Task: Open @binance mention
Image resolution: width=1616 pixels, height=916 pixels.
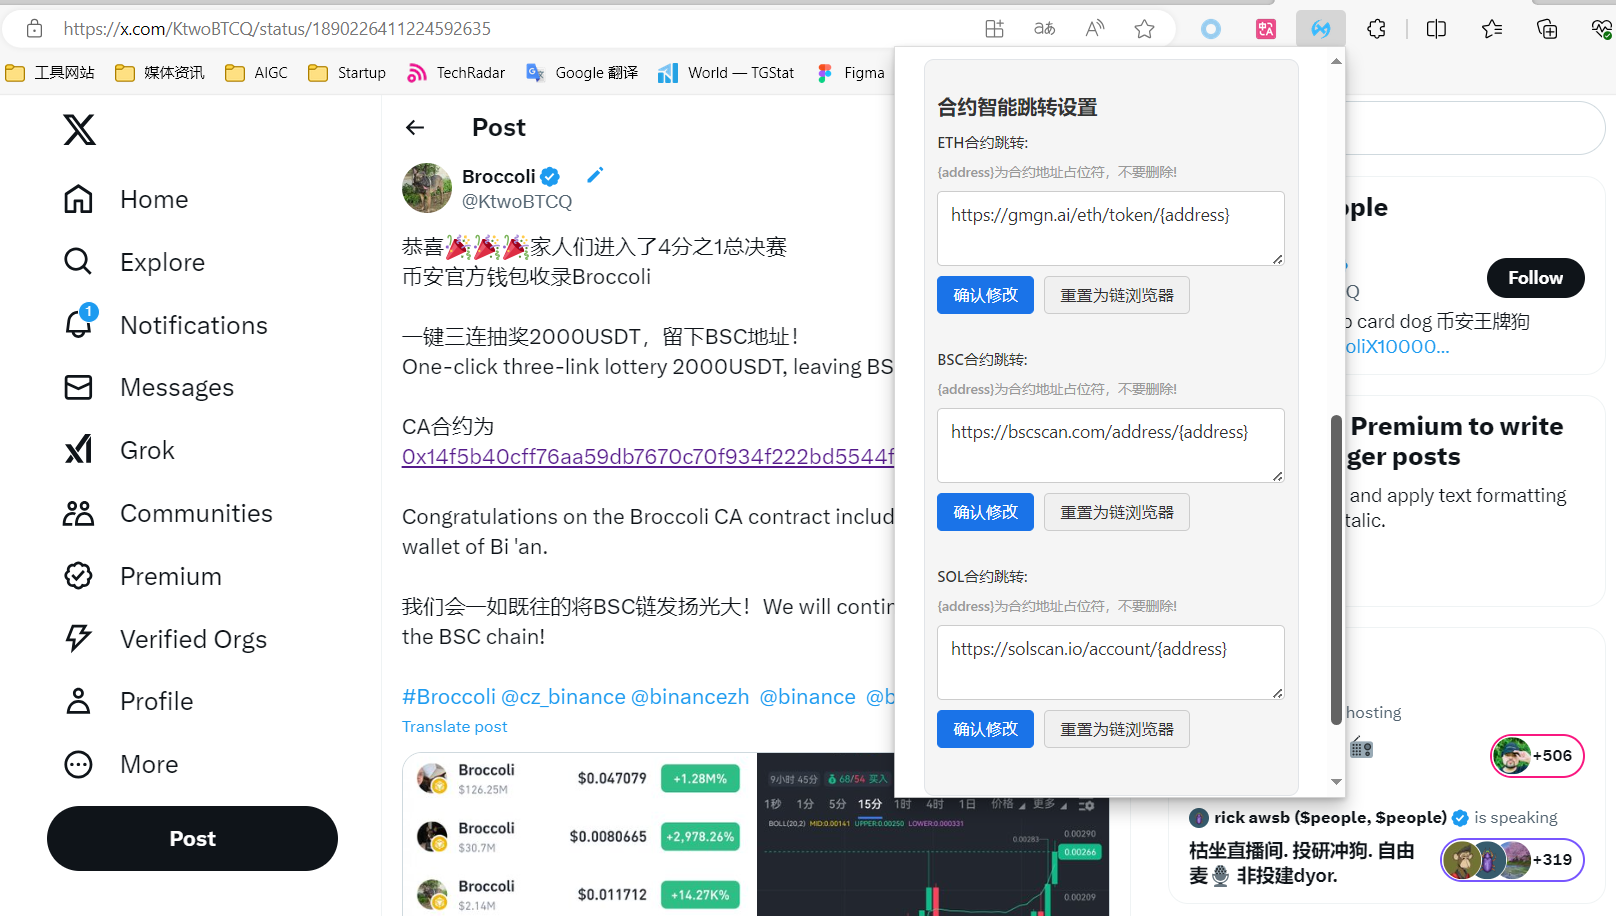Action: (x=807, y=696)
